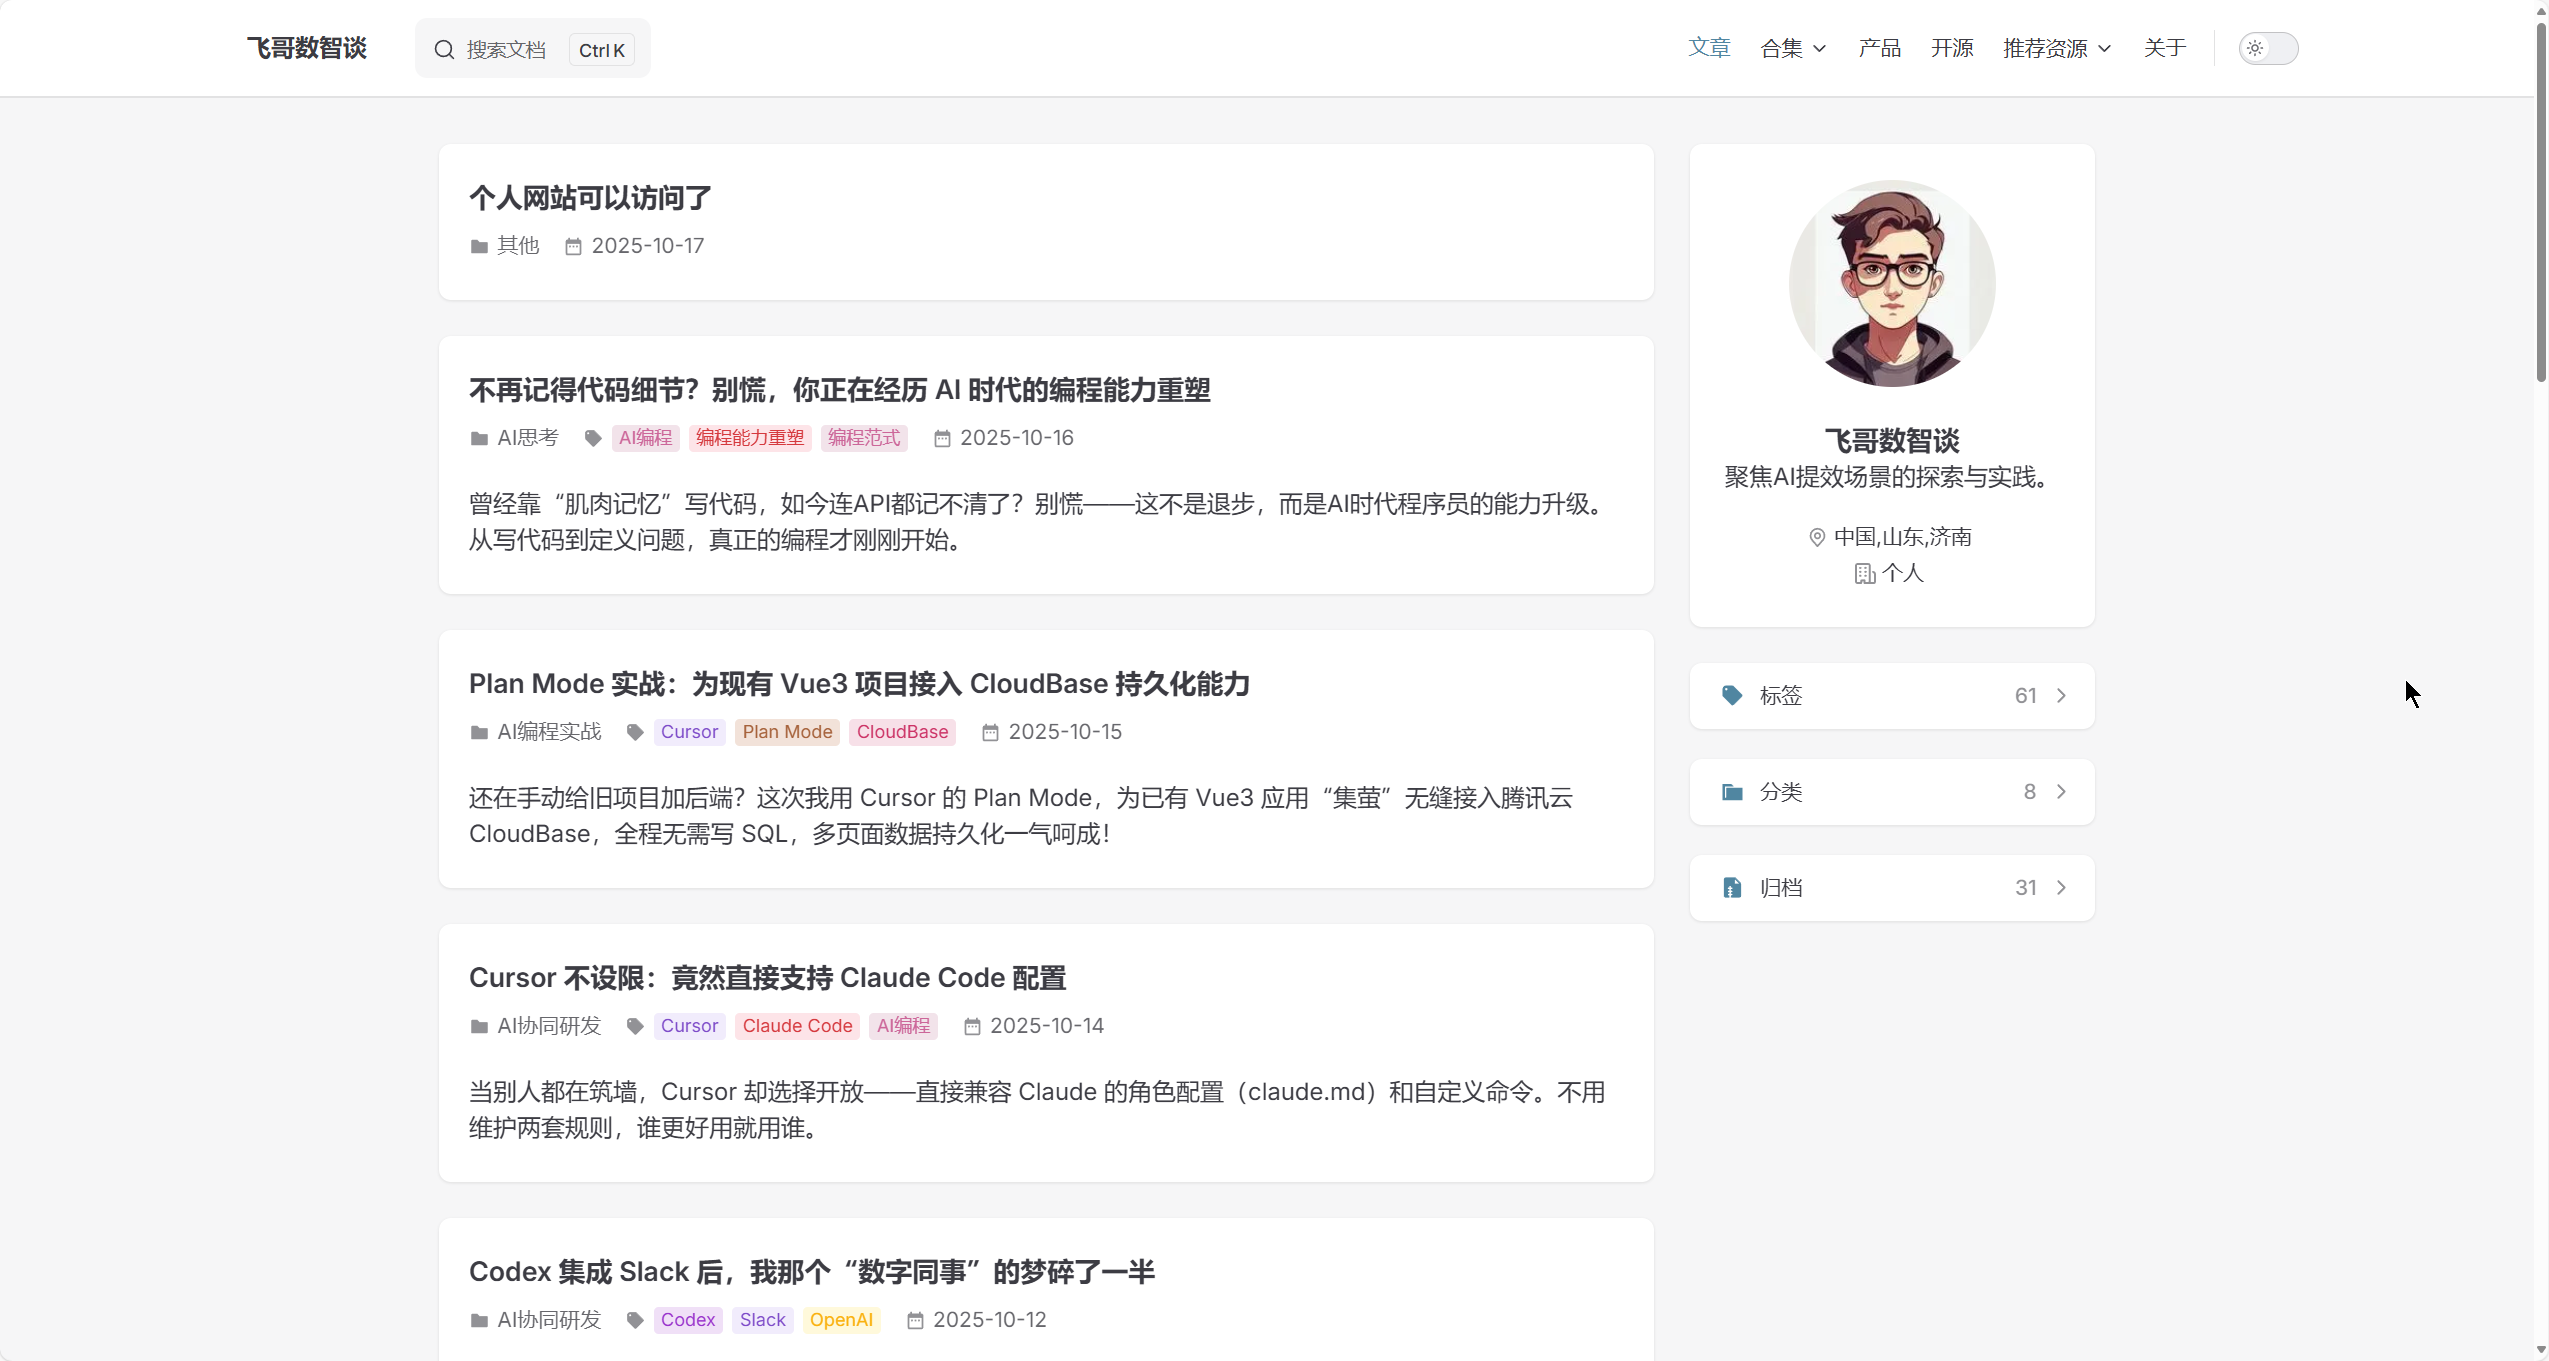Click the tag icon beside the Cursor label
The width and height of the screenshot is (2549, 1361).
(634, 732)
